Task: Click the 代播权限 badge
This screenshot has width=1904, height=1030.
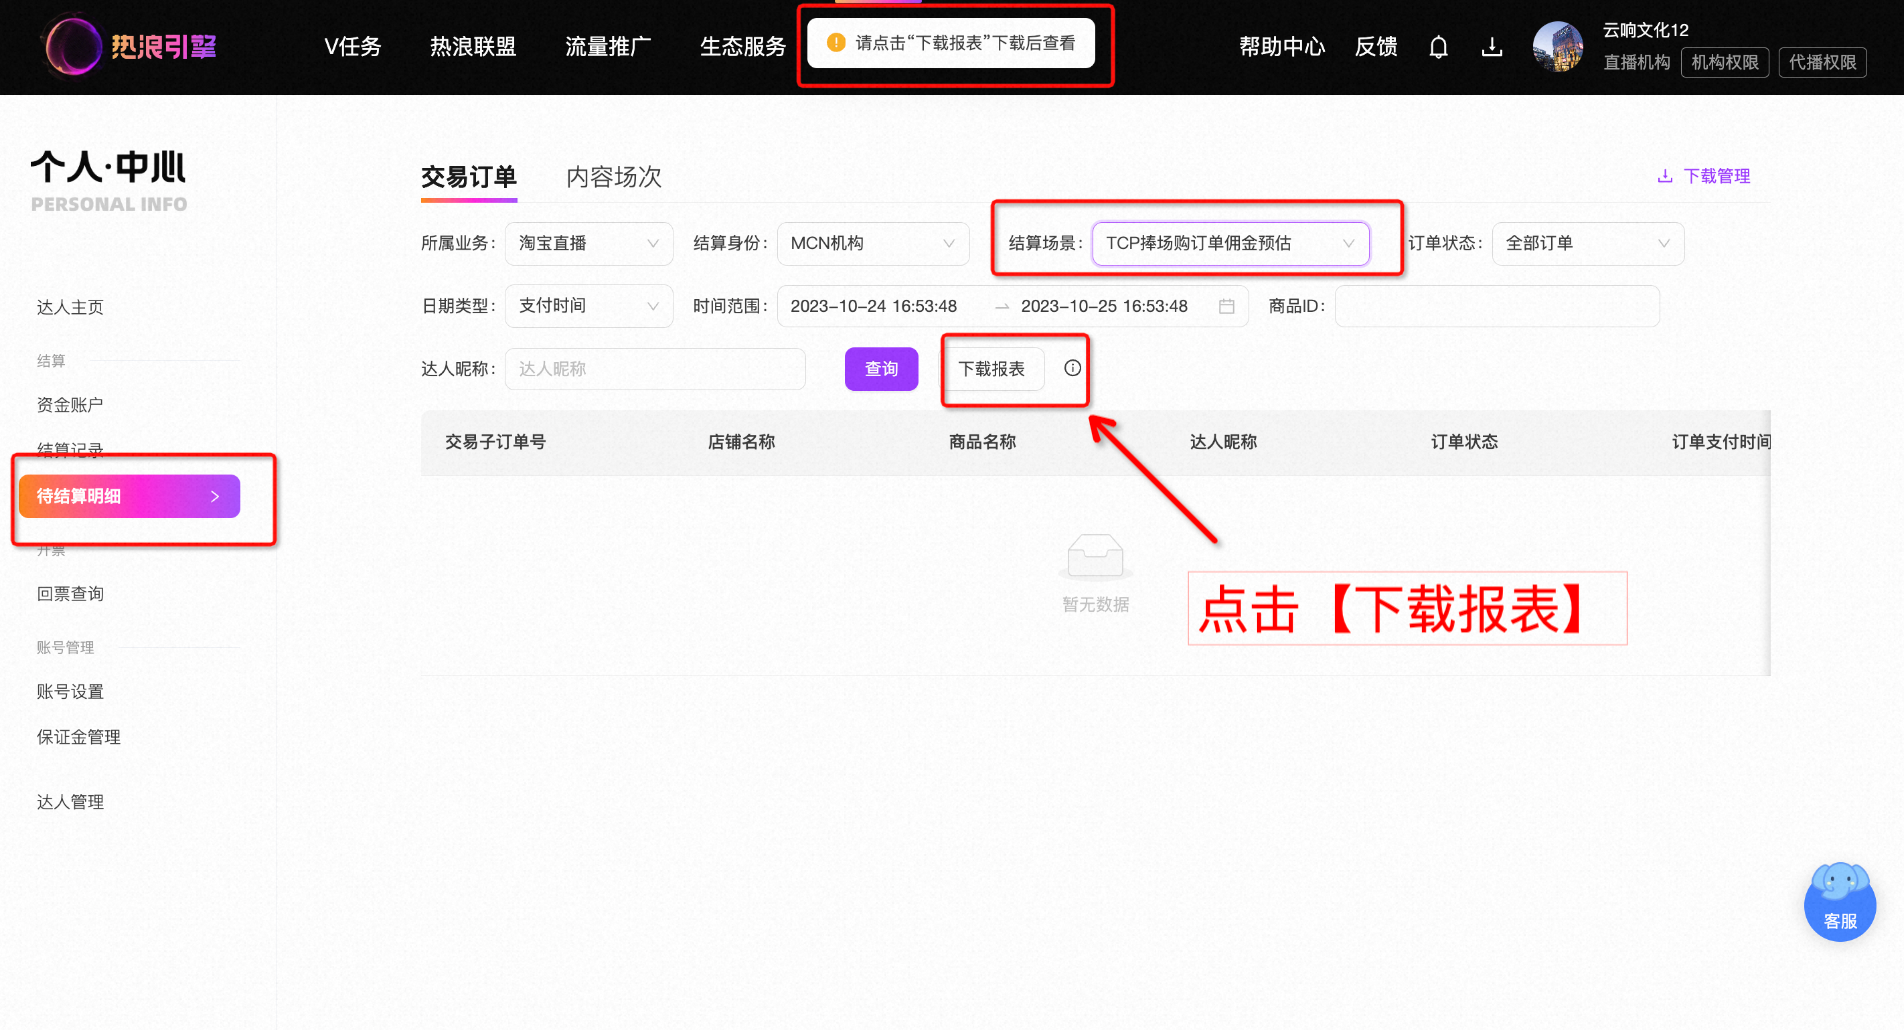Action: tap(1822, 62)
